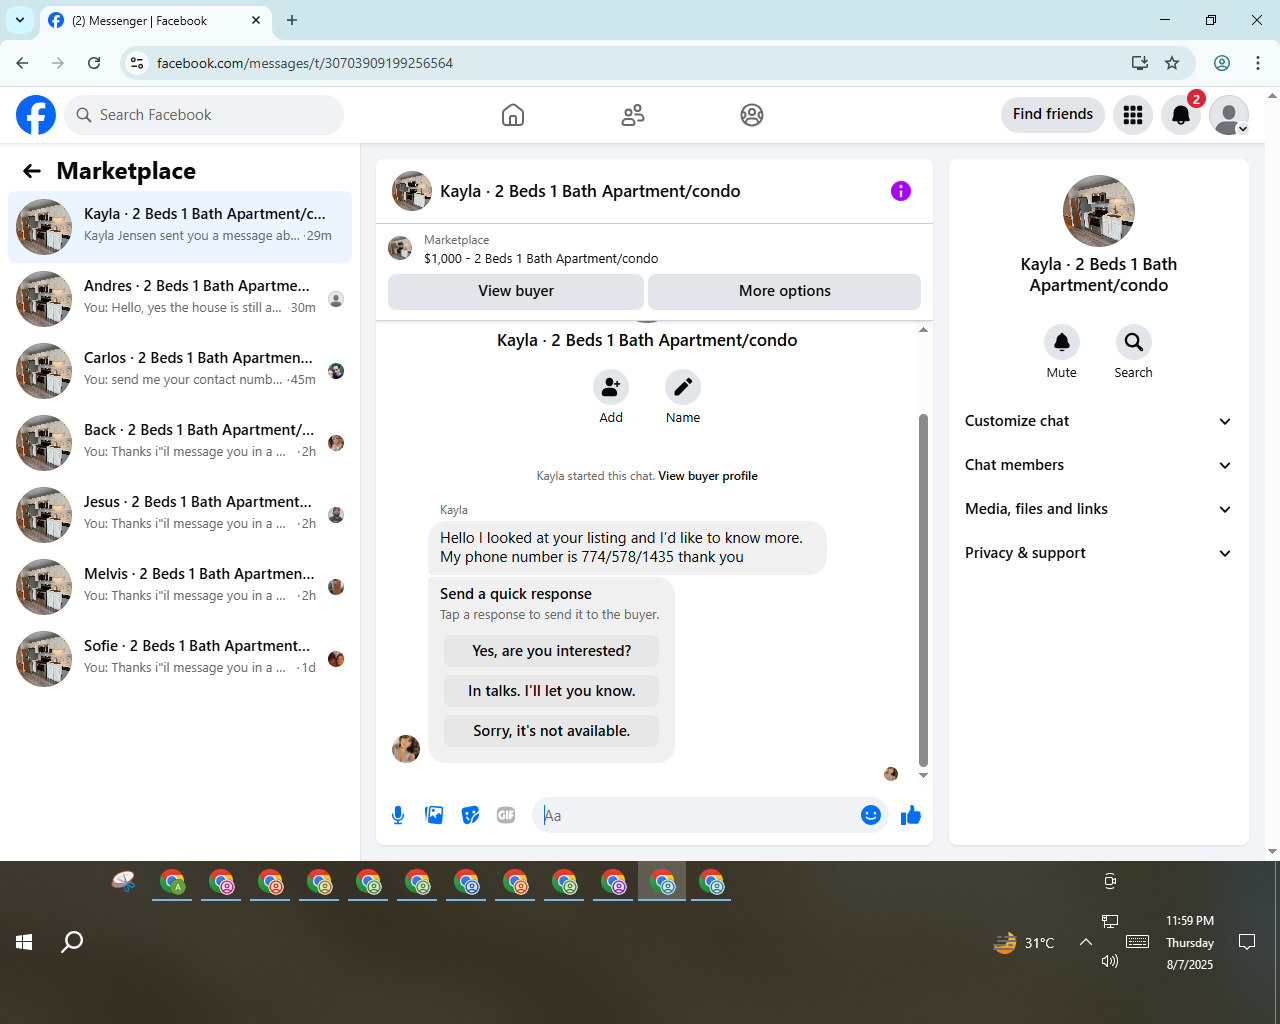Open the Groups icon in top navigation
1280x1024 pixels.
pos(752,115)
